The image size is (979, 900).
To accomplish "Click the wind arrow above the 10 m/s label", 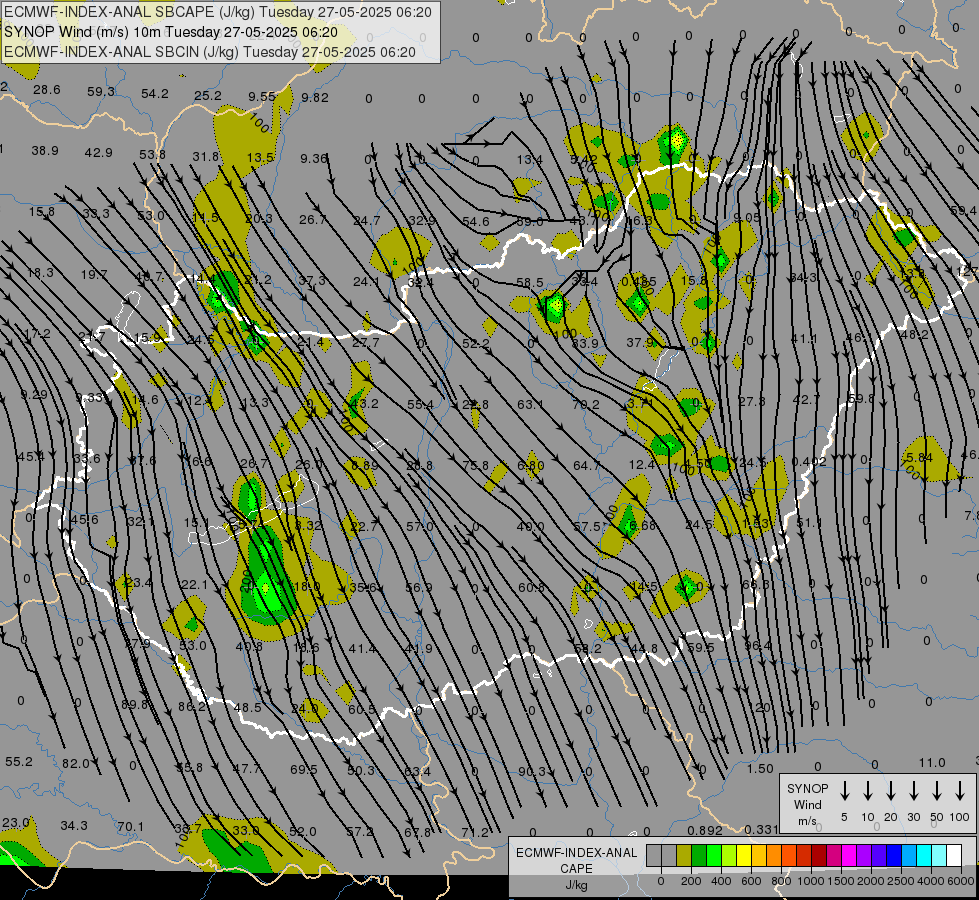I will (x=867, y=791).
